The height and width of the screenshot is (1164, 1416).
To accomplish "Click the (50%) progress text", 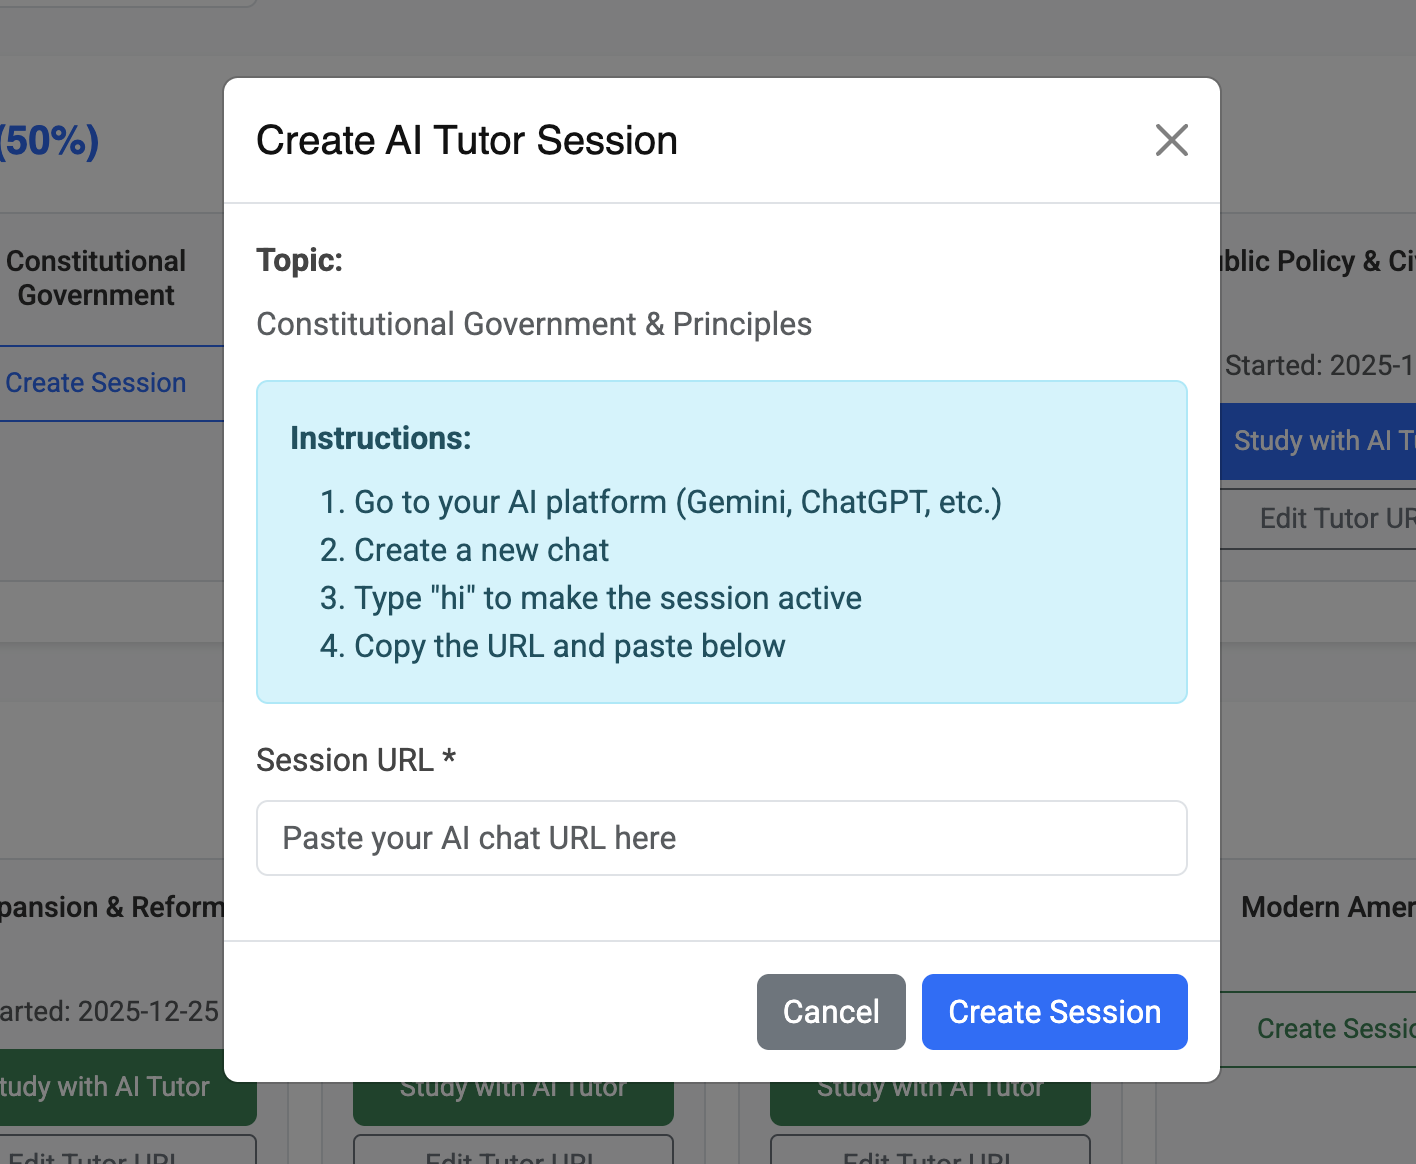I will pos(50,141).
